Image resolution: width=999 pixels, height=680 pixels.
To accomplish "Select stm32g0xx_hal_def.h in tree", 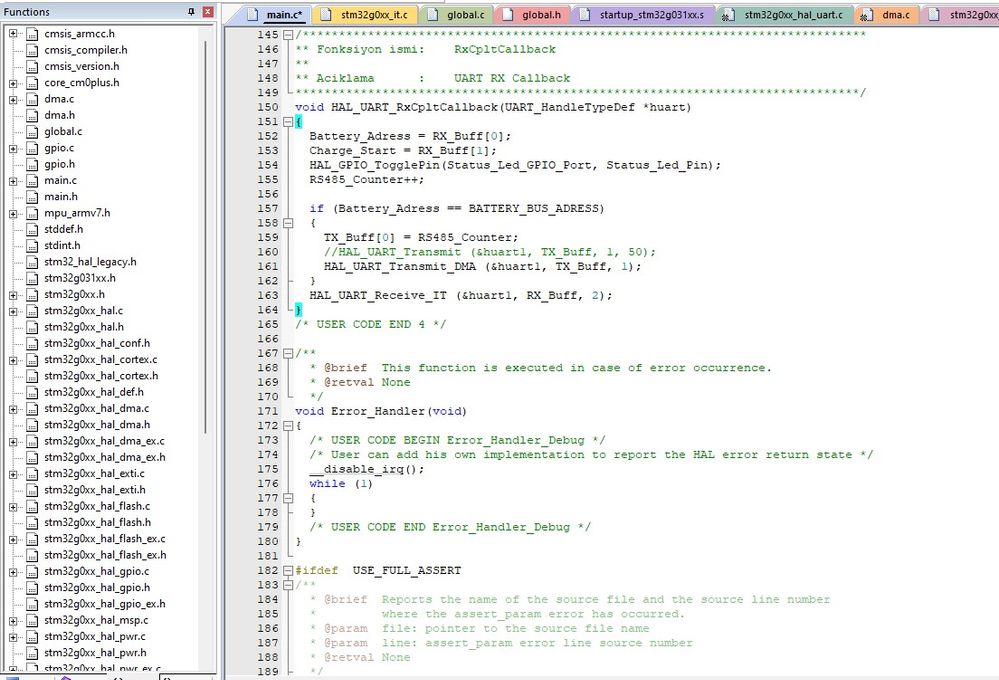I will (x=94, y=393).
